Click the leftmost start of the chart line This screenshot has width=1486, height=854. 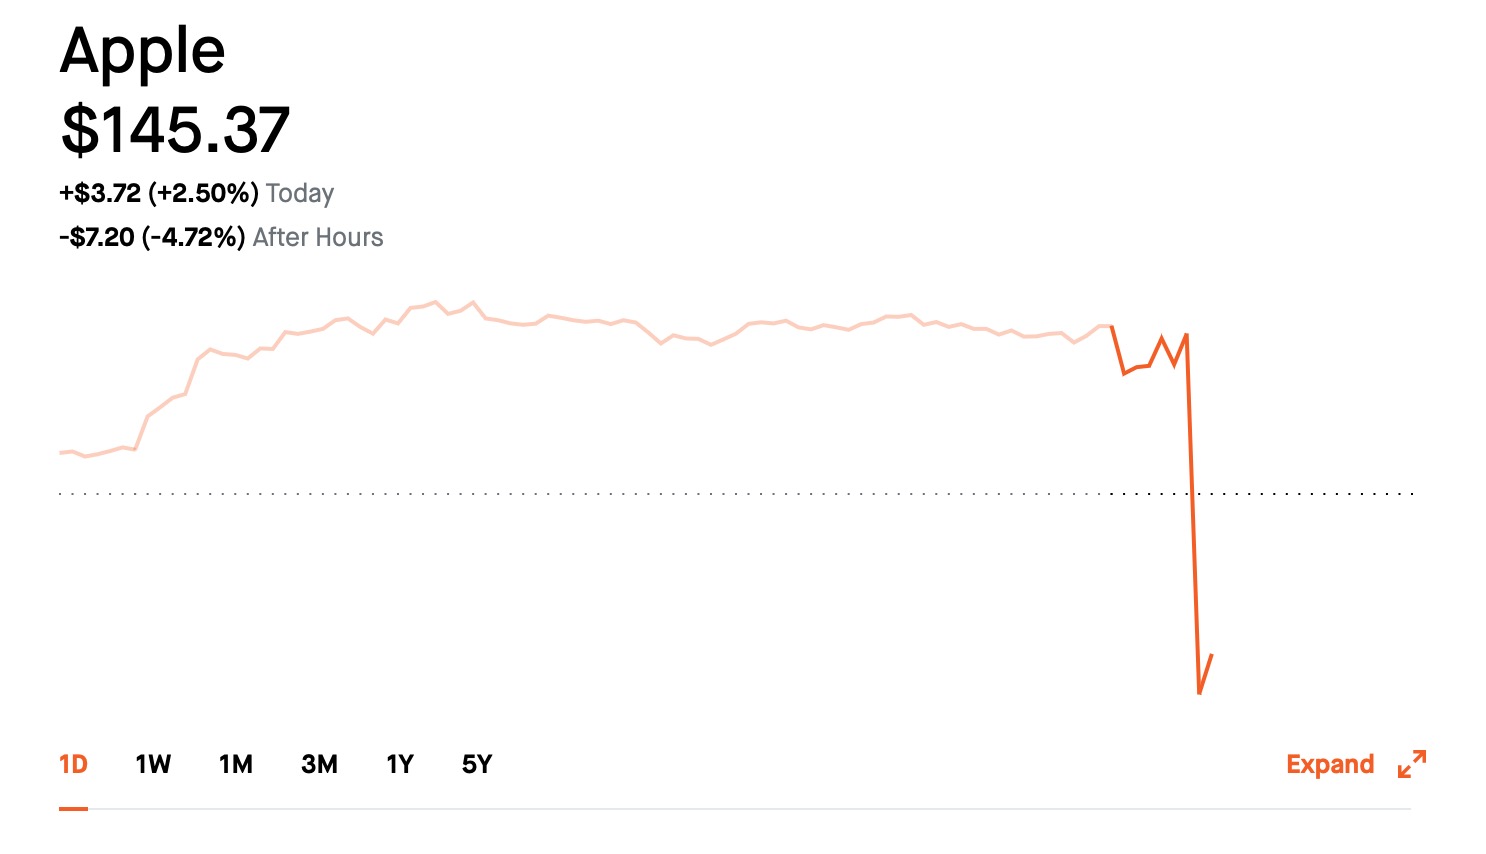(x=61, y=453)
